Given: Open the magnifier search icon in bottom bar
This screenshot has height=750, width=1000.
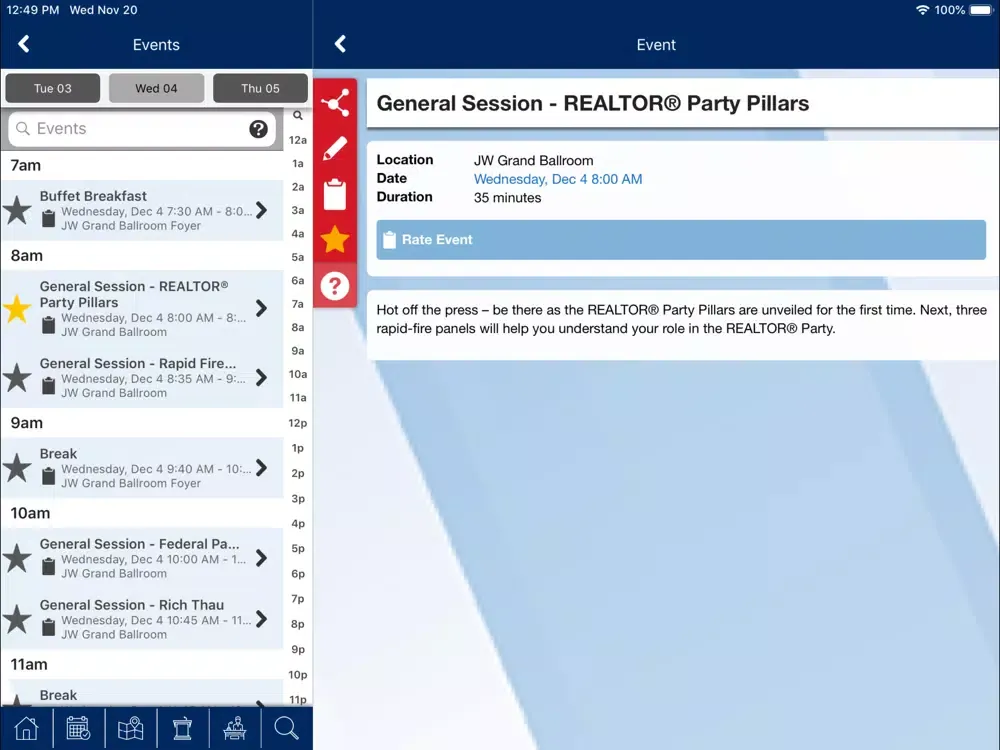Looking at the screenshot, I should click(286, 728).
